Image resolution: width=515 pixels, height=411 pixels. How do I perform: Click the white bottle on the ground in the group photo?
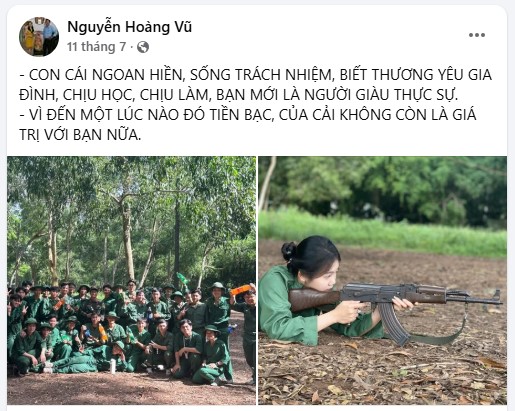[113, 366]
